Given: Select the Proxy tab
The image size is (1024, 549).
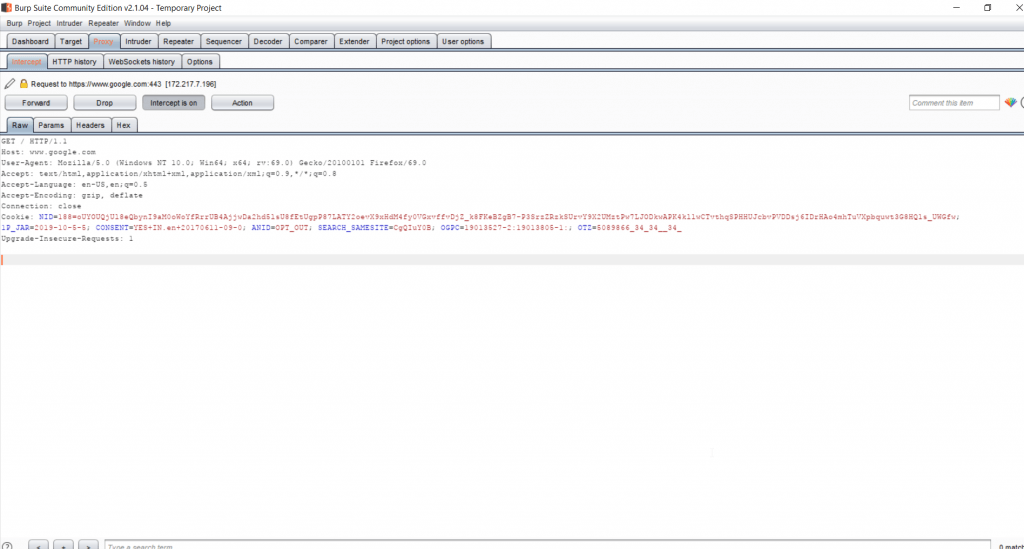Looking at the screenshot, I should coord(103,41).
